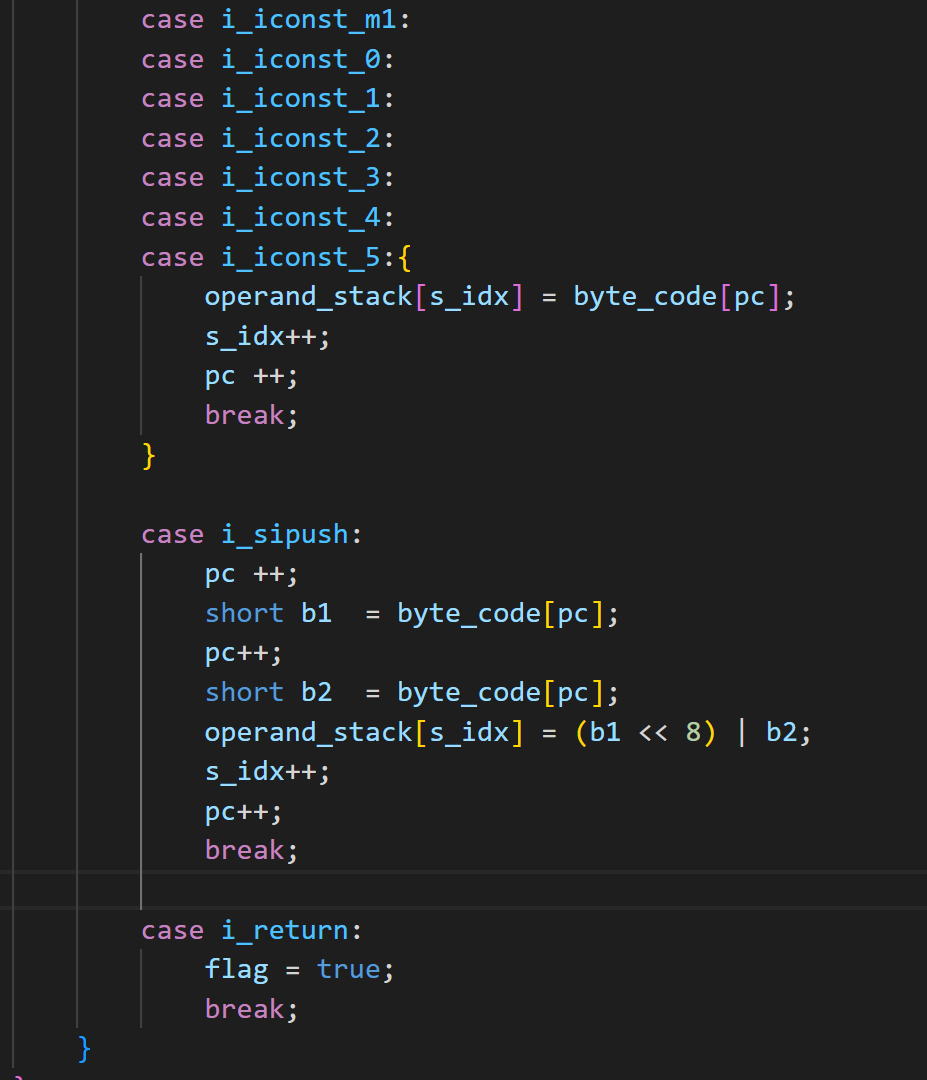Click the i_return case label

285,930
